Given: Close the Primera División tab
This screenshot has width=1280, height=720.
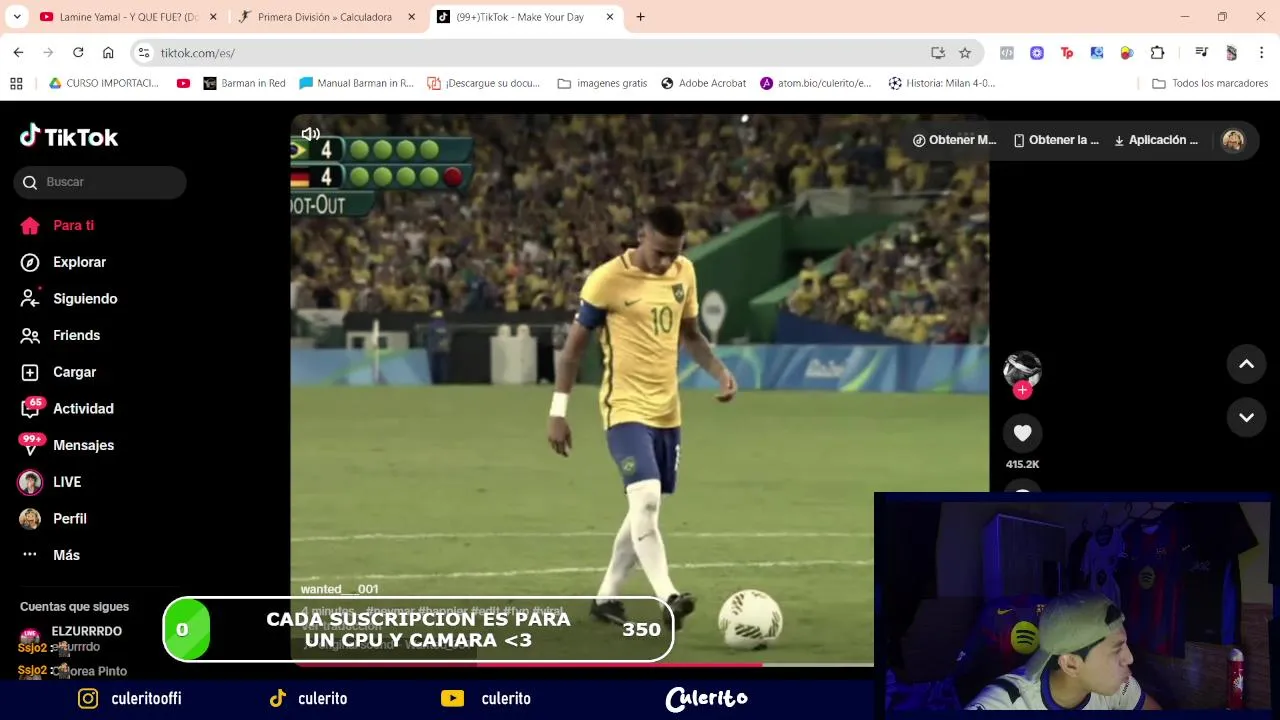Looking at the screenshot, I should (411, 17).
